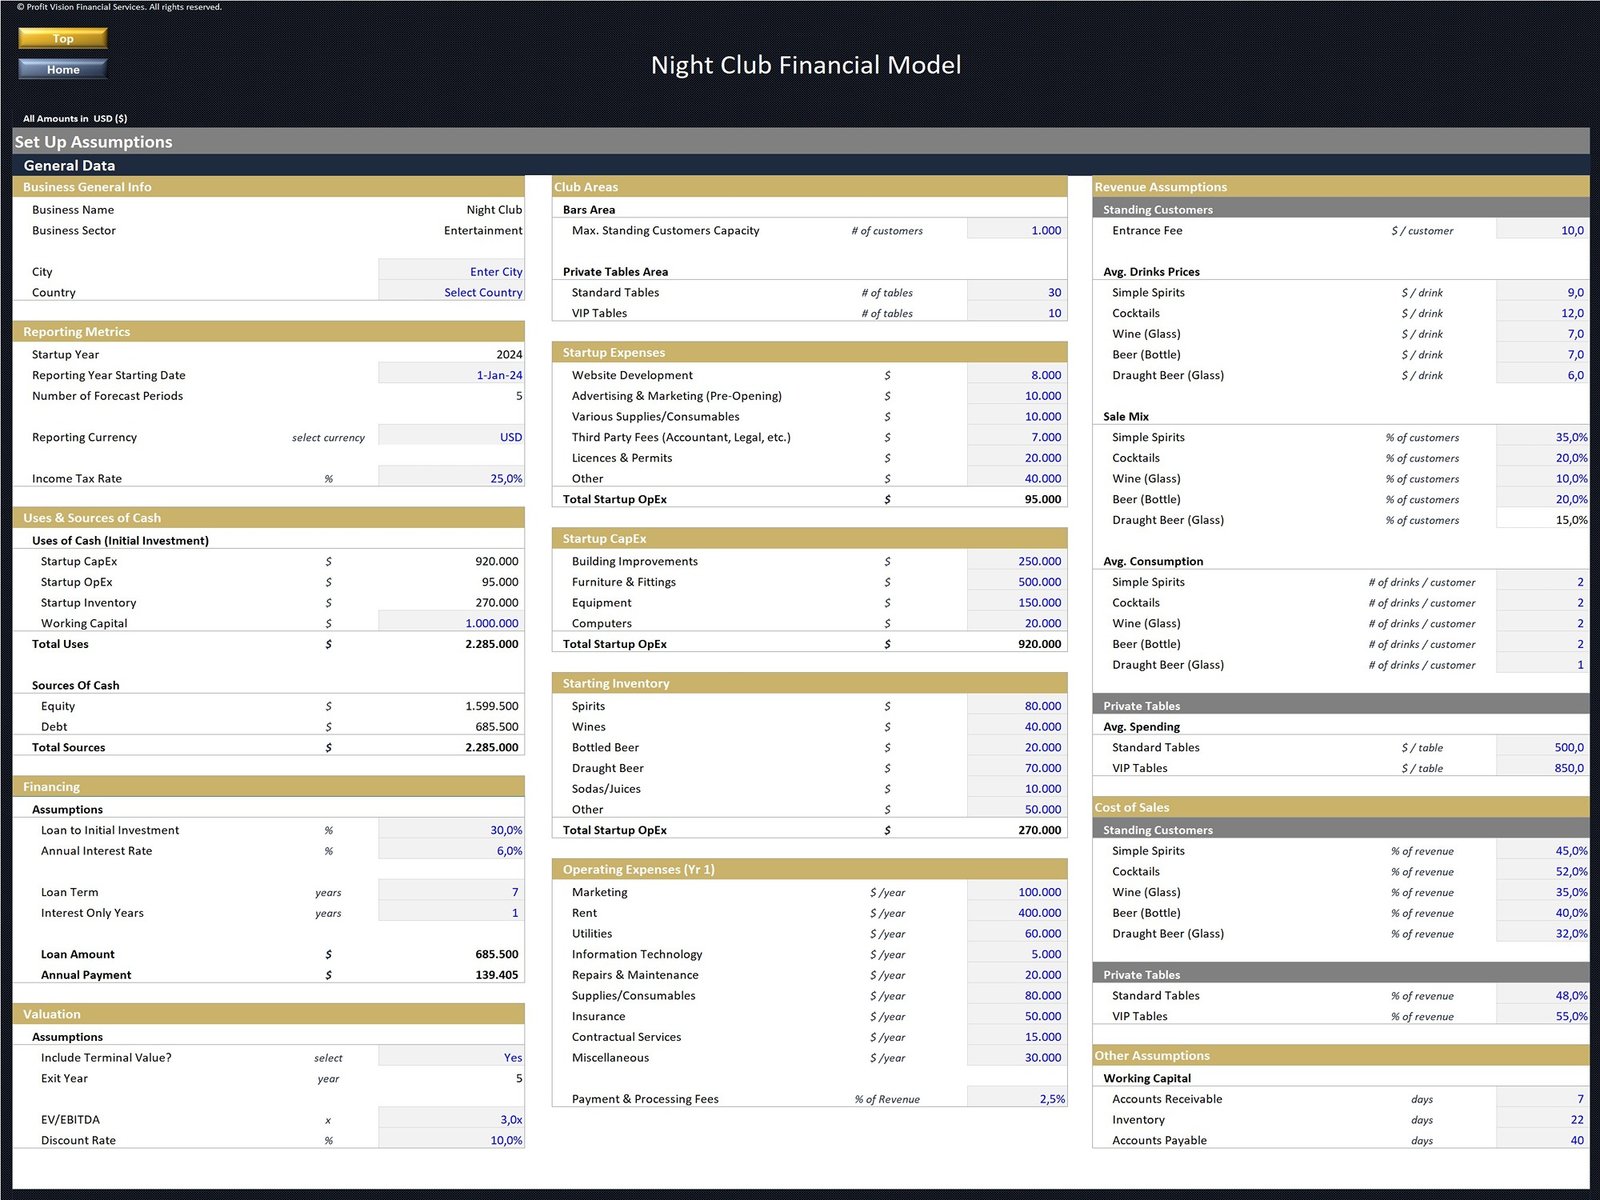Viewport: 1600px width, 1200px height.
Task: Select the Enter City input cell
Action: (x=451, y=272)
